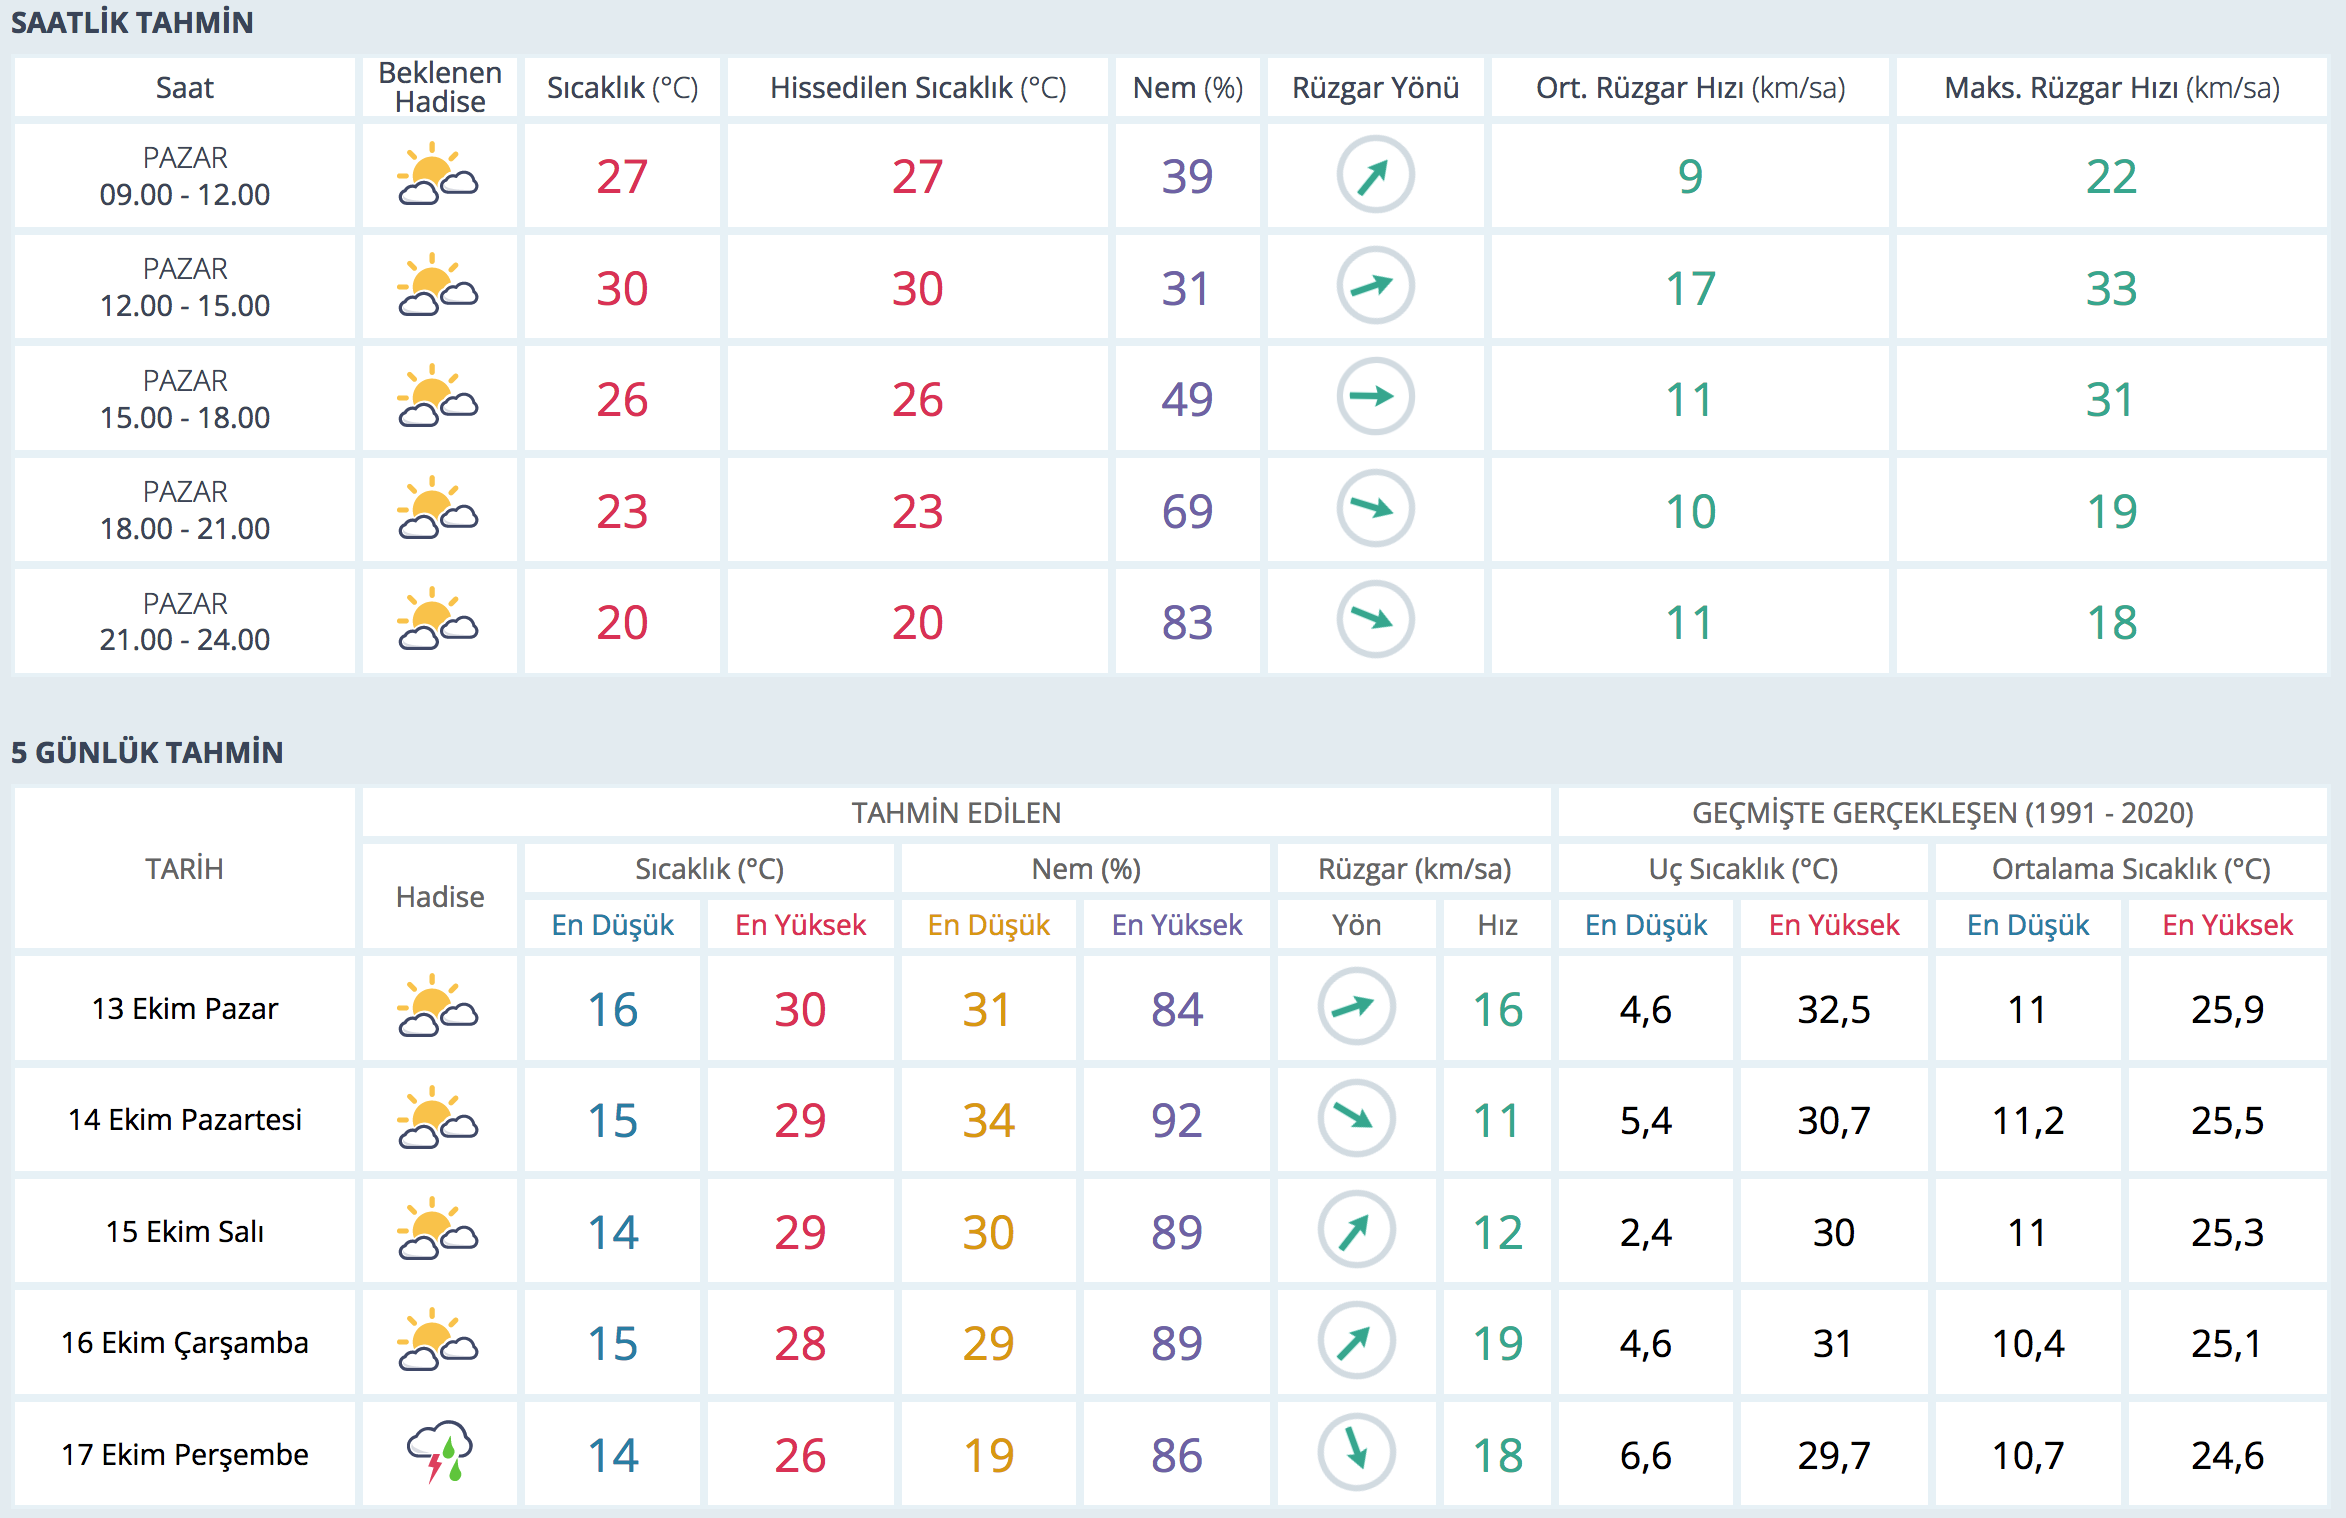2346x1518 pixels.
Task: Click the TAHMİN EDİLEN group header
Action: tap(956, 813)
